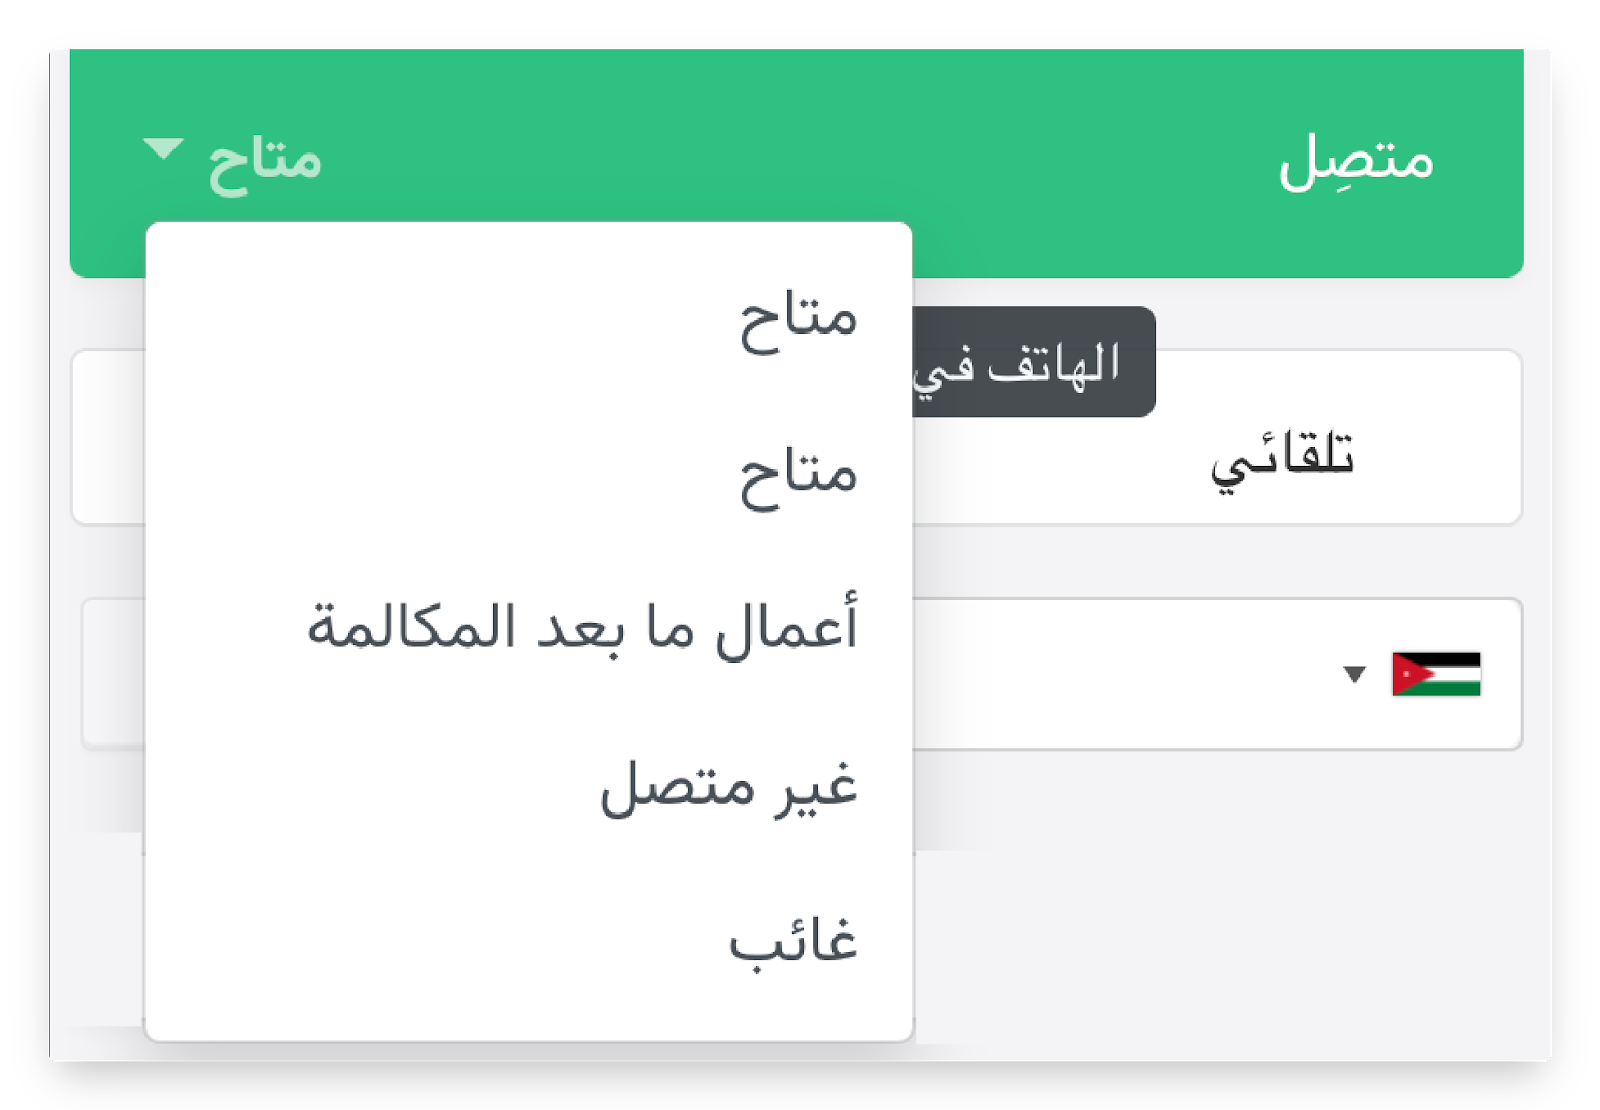Open the متاح status dropdown in green header
The height and width of the screenshot is (1110, 1600).
[264, 160]
